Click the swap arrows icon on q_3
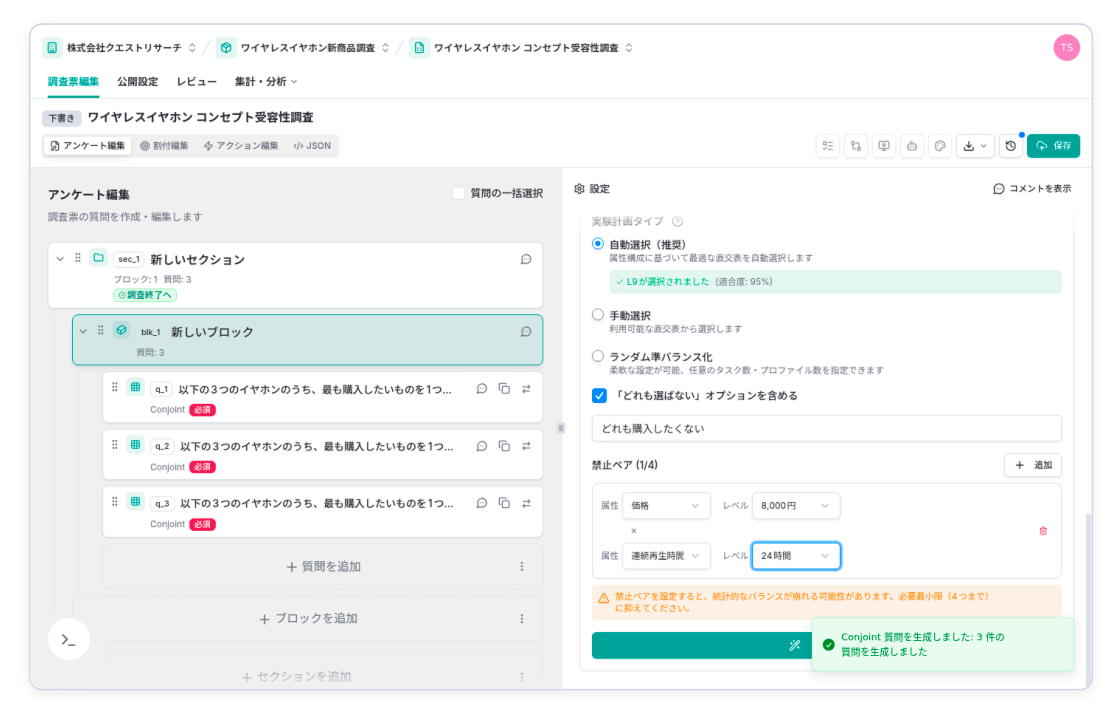The height and width of the screenshot is (716, 1120). [526, 503]
